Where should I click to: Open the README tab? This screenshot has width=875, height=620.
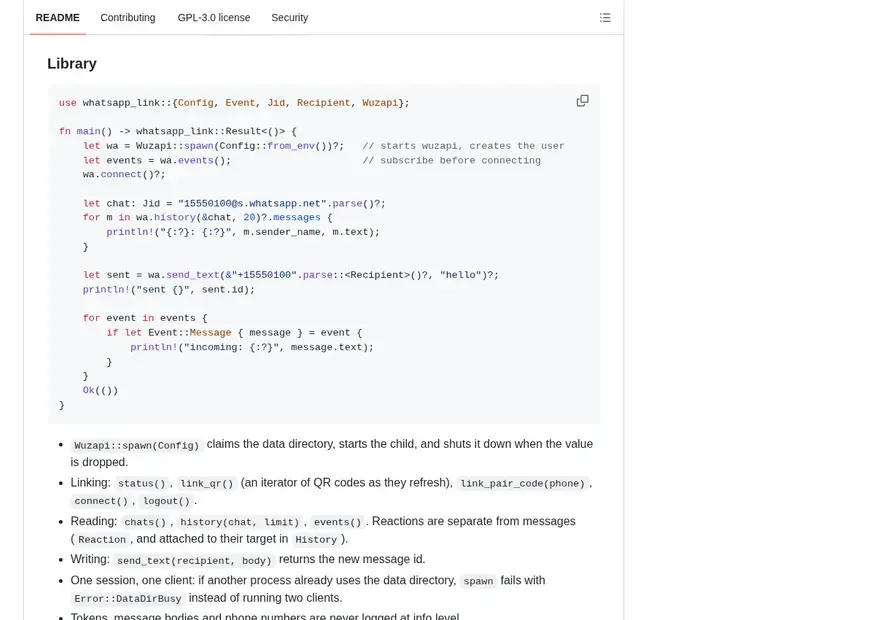[x=57, y=18]
